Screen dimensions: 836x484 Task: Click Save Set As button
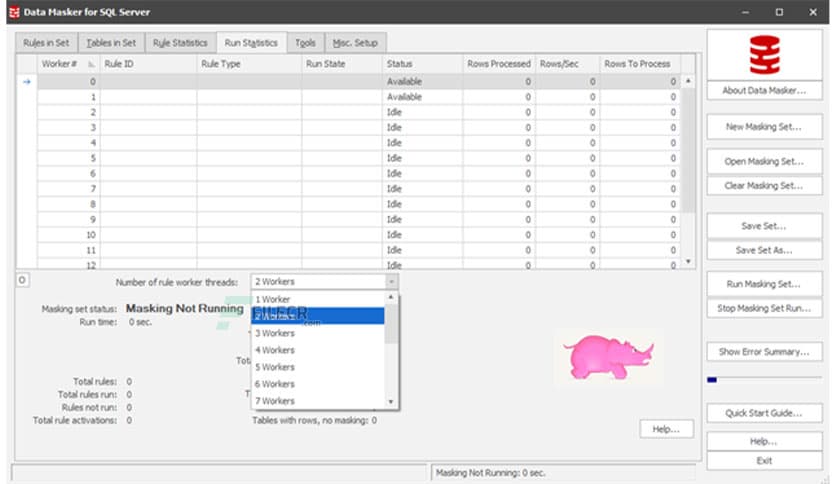pyautogui.click(x=764, y=250)
